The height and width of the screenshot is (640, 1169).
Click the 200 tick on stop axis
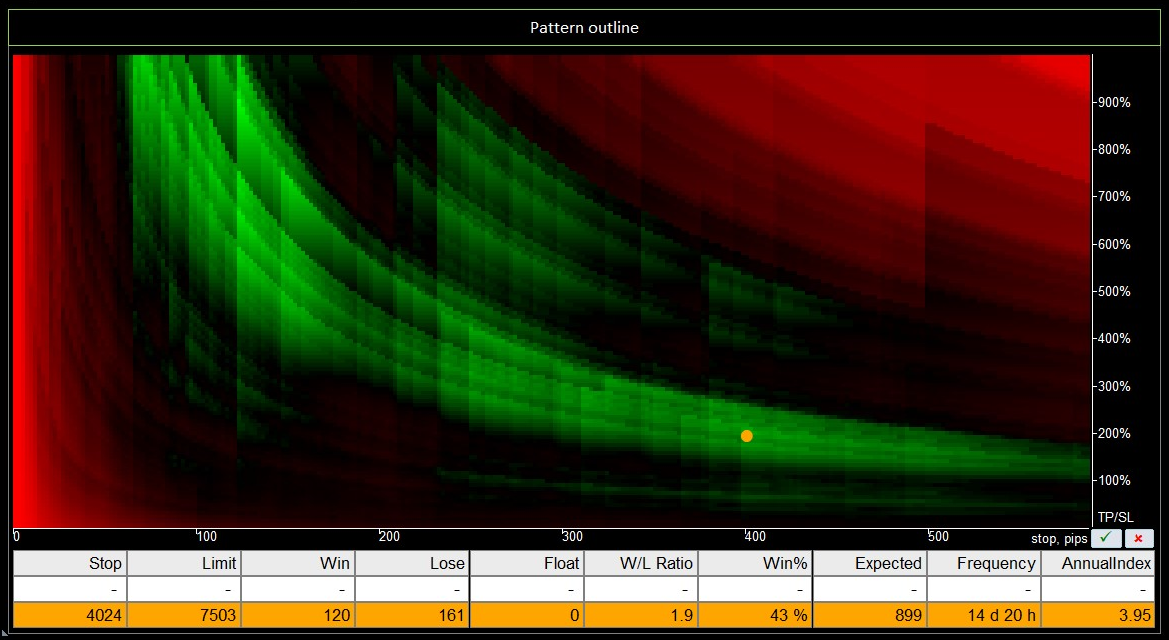coord(389,536)
